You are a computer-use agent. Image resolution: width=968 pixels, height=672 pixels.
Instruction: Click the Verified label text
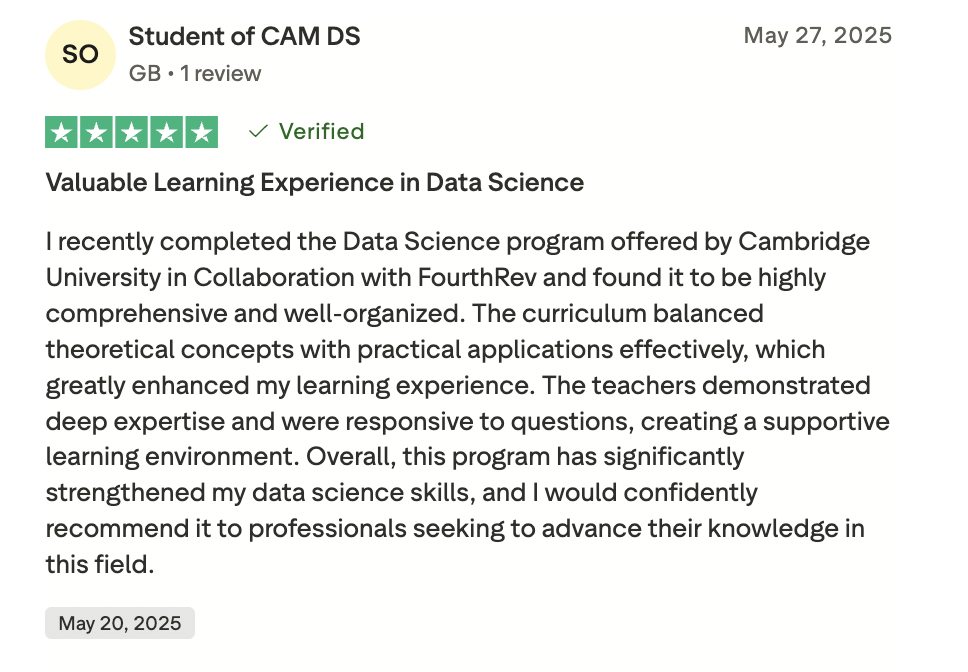321,131
